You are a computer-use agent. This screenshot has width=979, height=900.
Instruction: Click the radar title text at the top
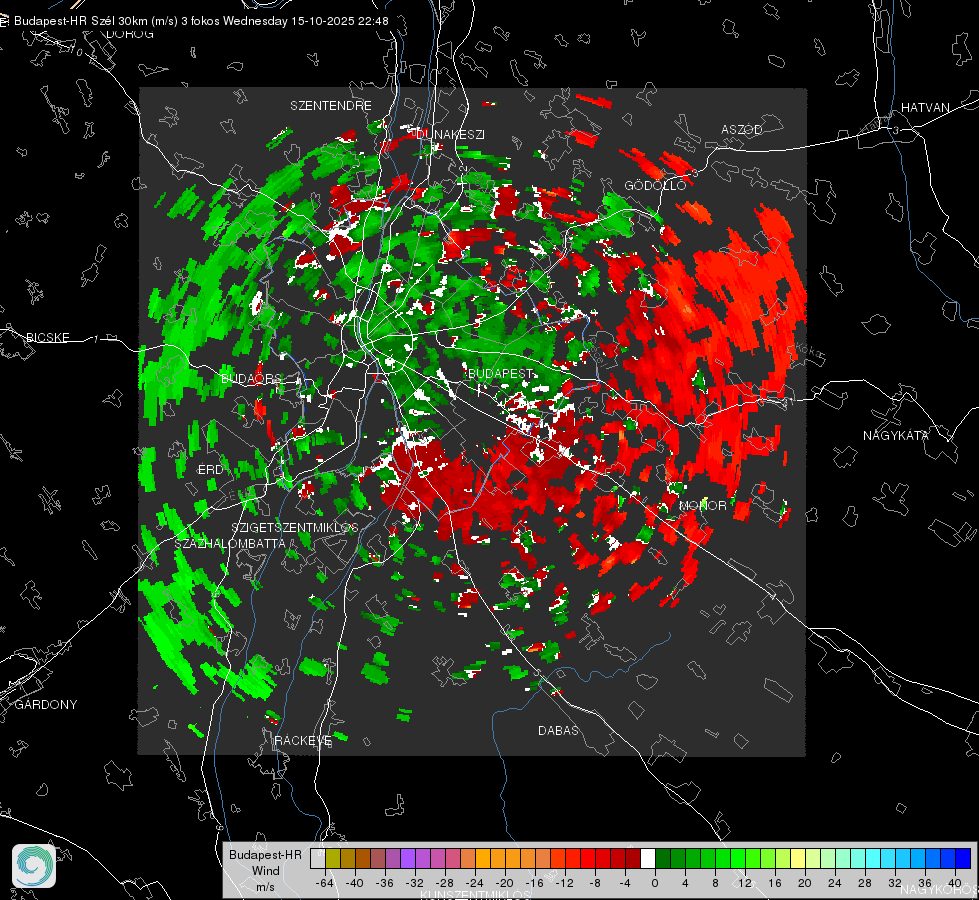pos(201,21)
